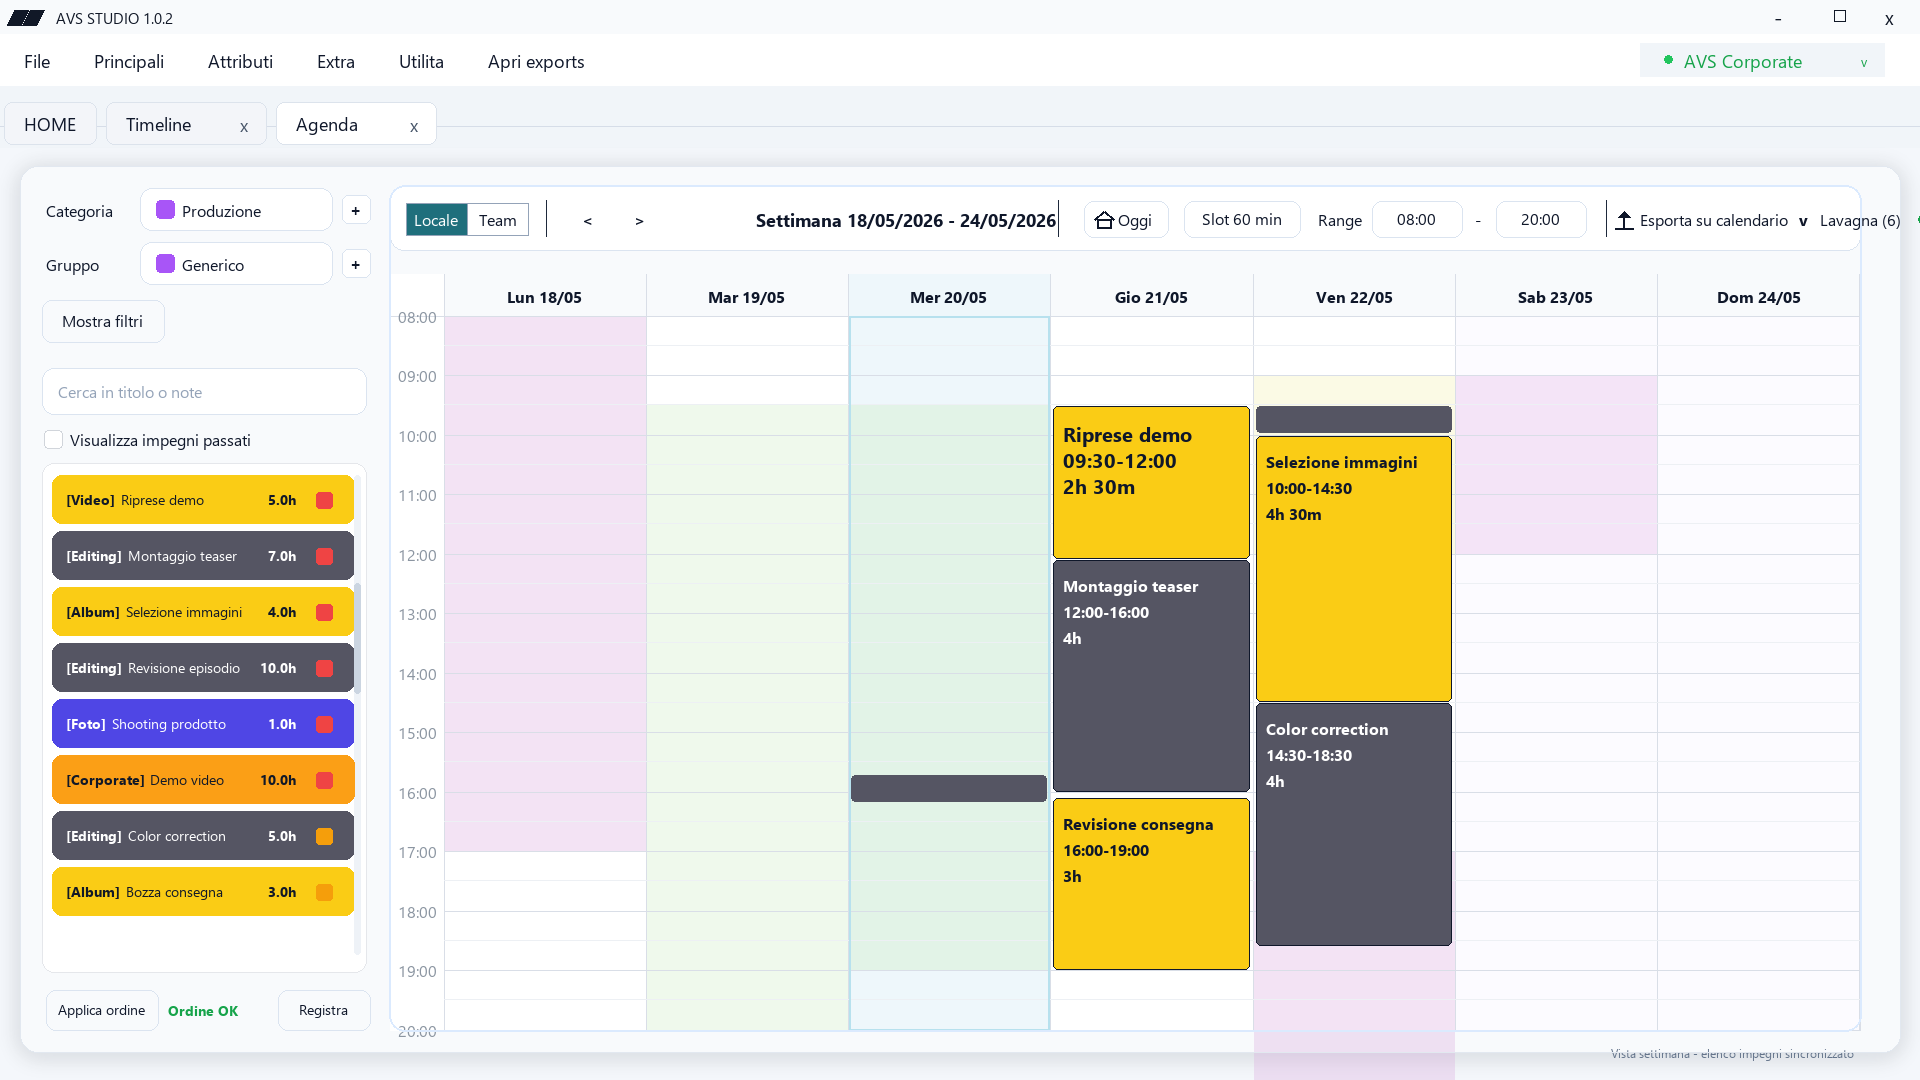The height and width of the screenshot is (1080, 1920).
Task: Expand Esporta su calendario dropdown arrow
Action: pyautogui.click(x=1803, y=221)
